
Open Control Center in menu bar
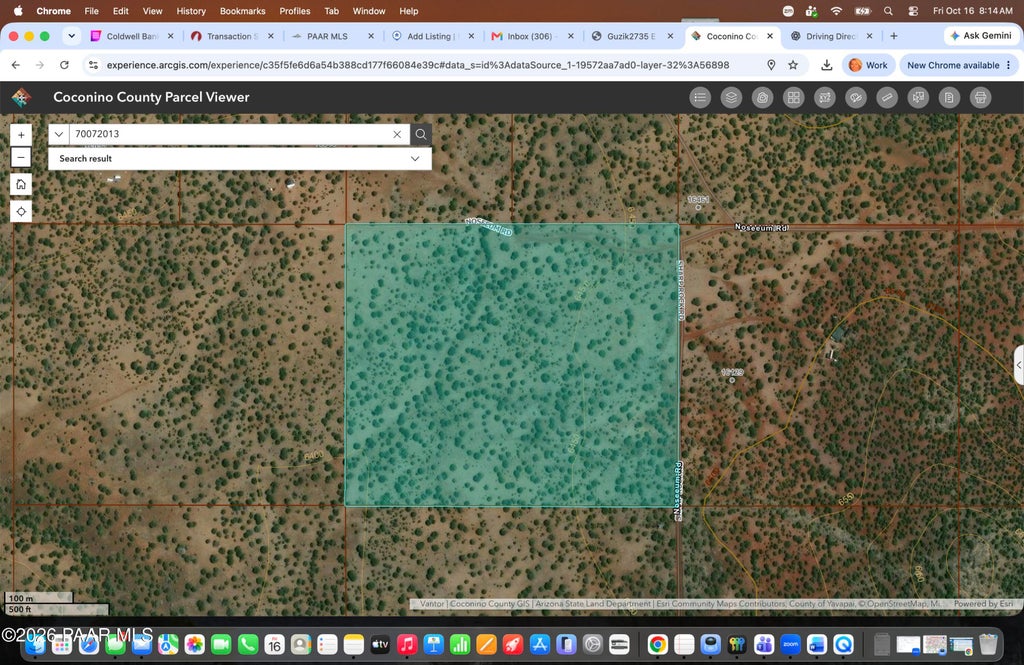tap(913, 10)
